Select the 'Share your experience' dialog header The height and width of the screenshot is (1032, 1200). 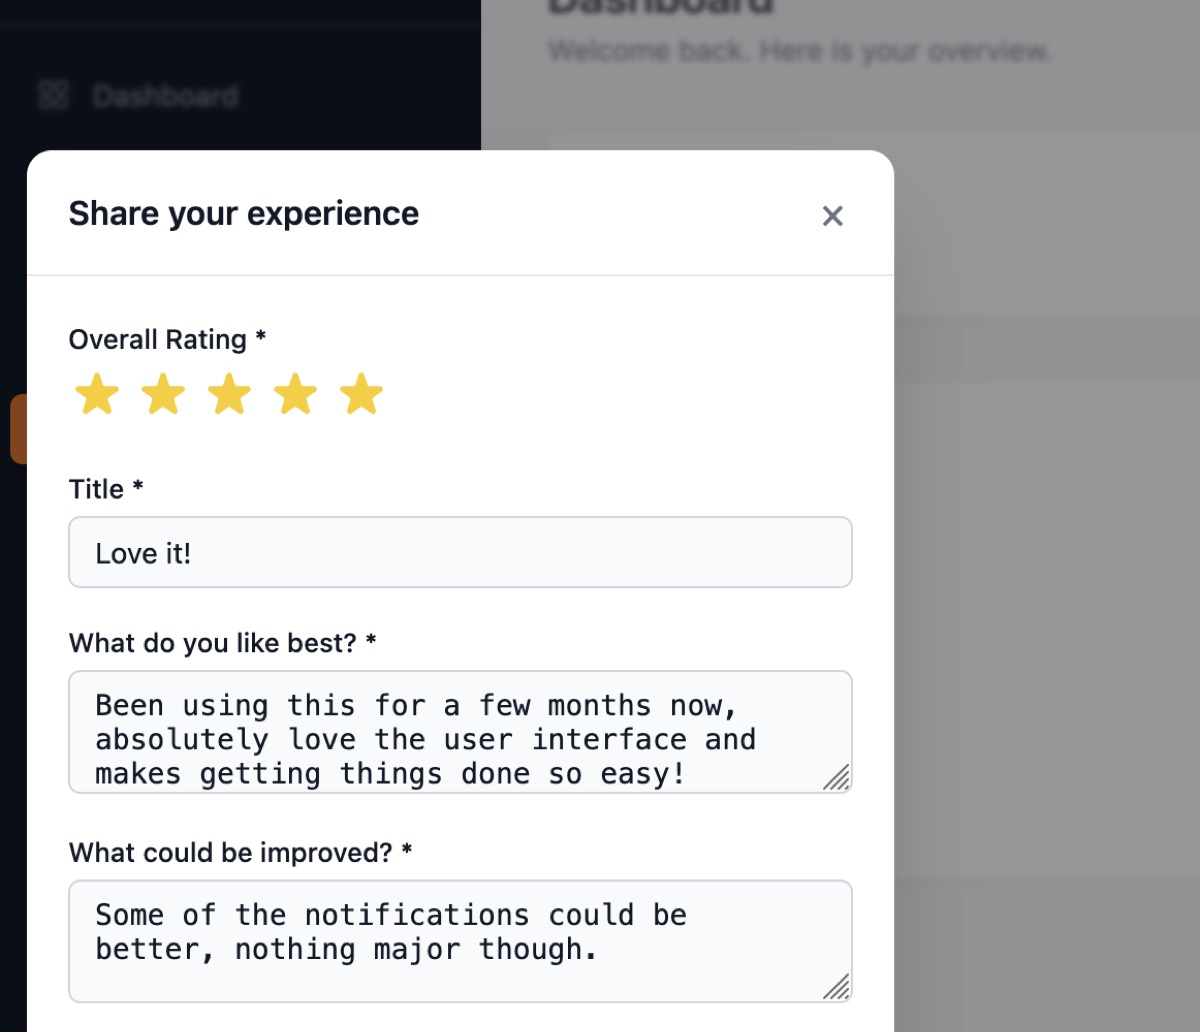(243, 213)
